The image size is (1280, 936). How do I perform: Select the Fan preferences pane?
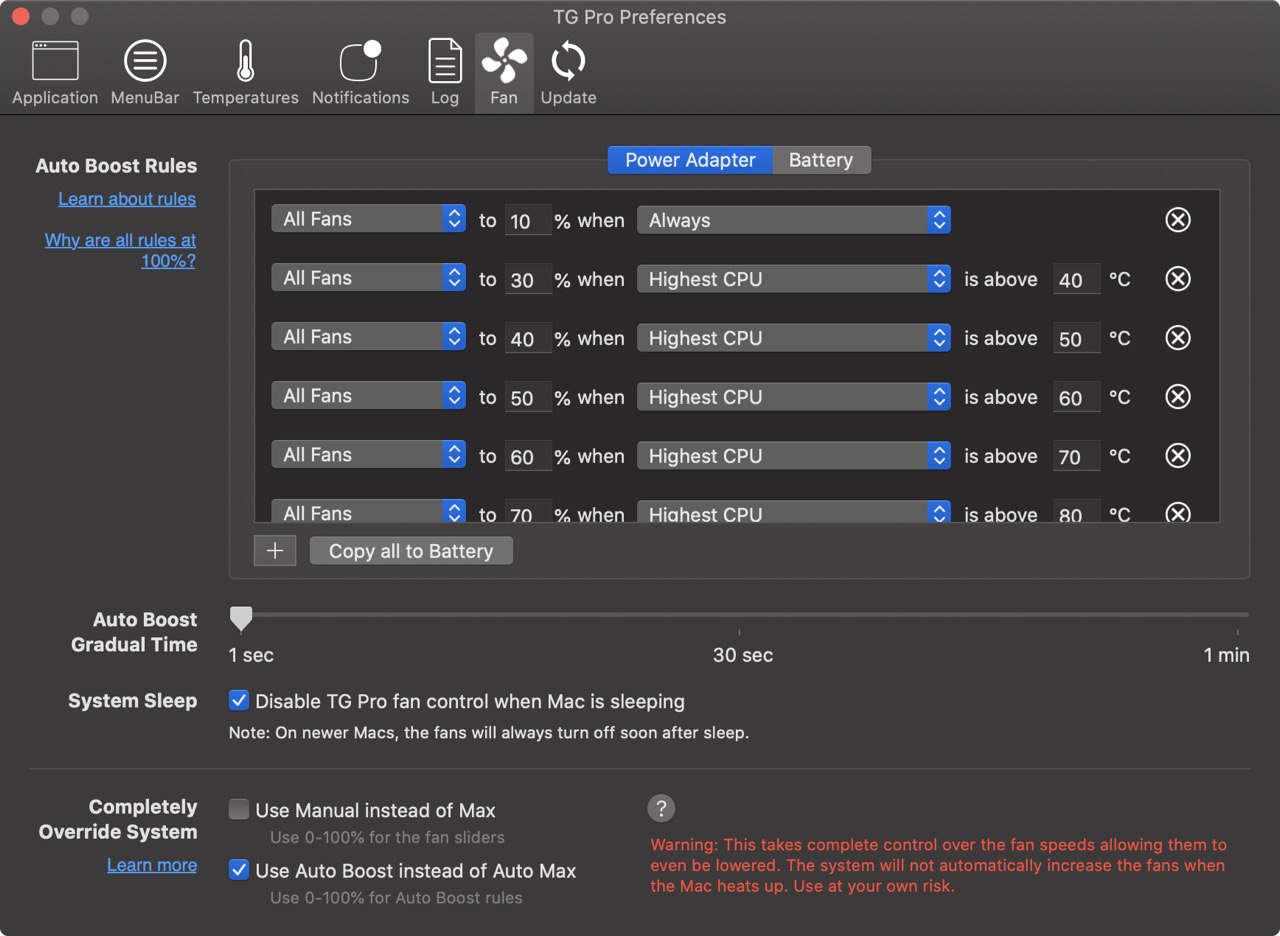(x=504, y=72)
